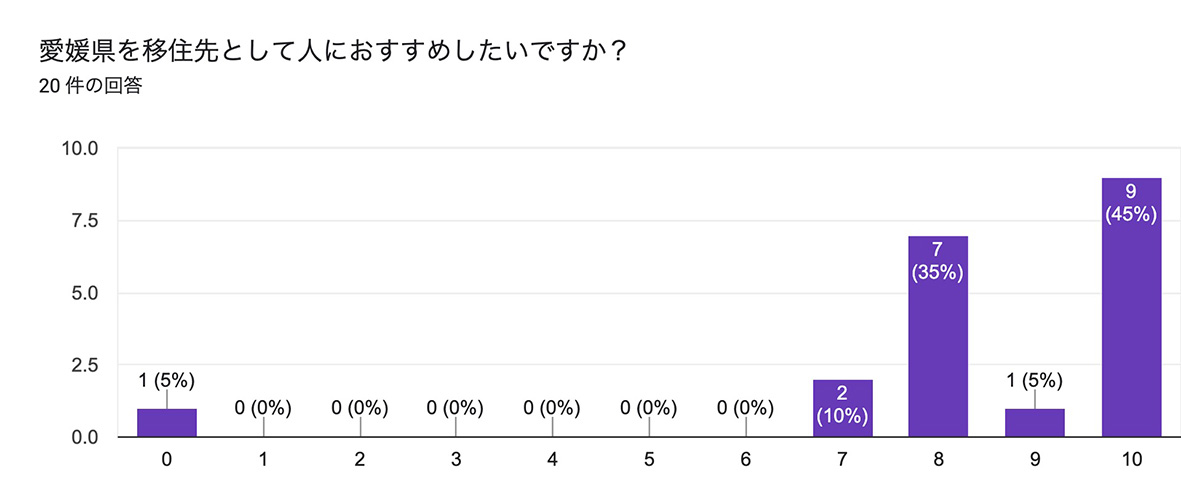Click the purple bar for rating 9

coord(1034,422)
